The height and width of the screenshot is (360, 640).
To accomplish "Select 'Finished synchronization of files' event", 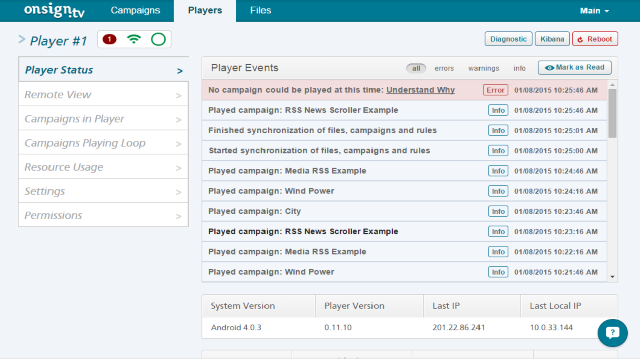I will tap(404, 131).
